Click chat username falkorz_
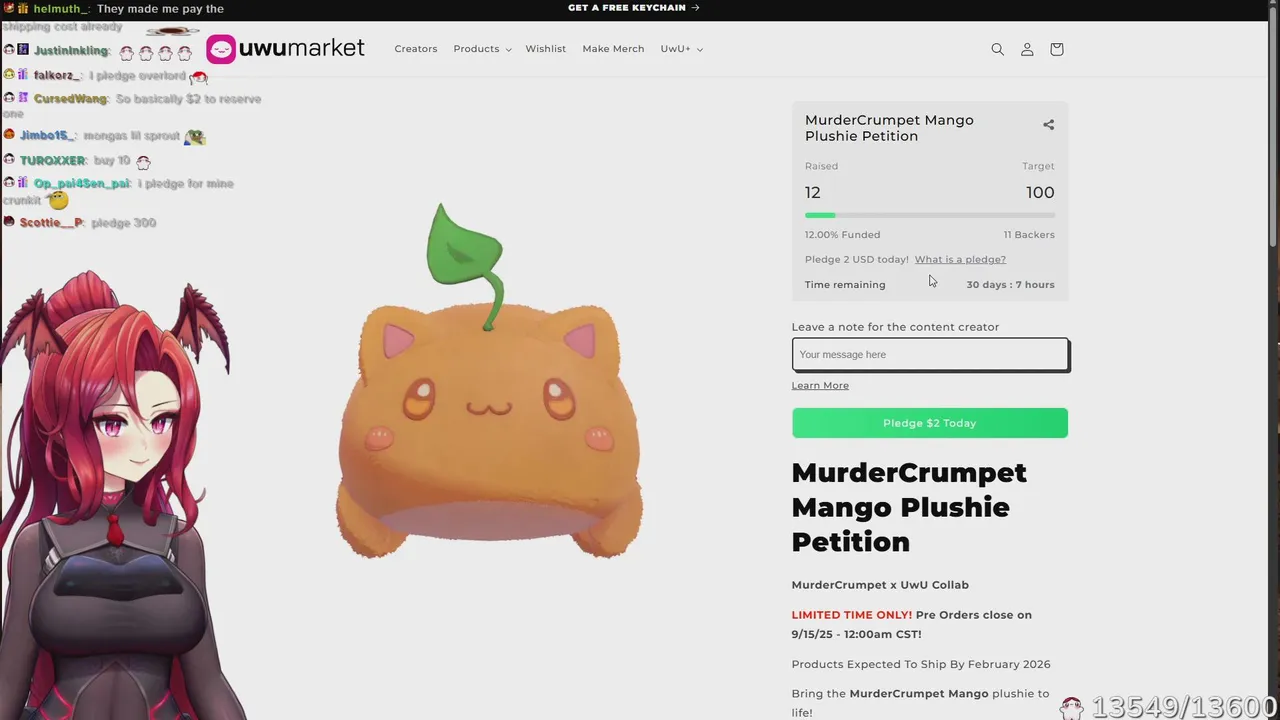The height and width of the screenshot is (720, 1280). (x=57, y=76)
